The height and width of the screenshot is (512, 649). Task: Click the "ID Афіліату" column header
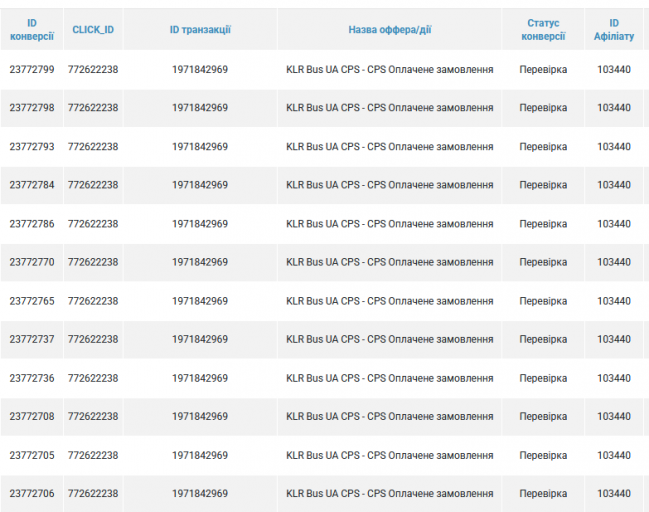pos(614,29)
